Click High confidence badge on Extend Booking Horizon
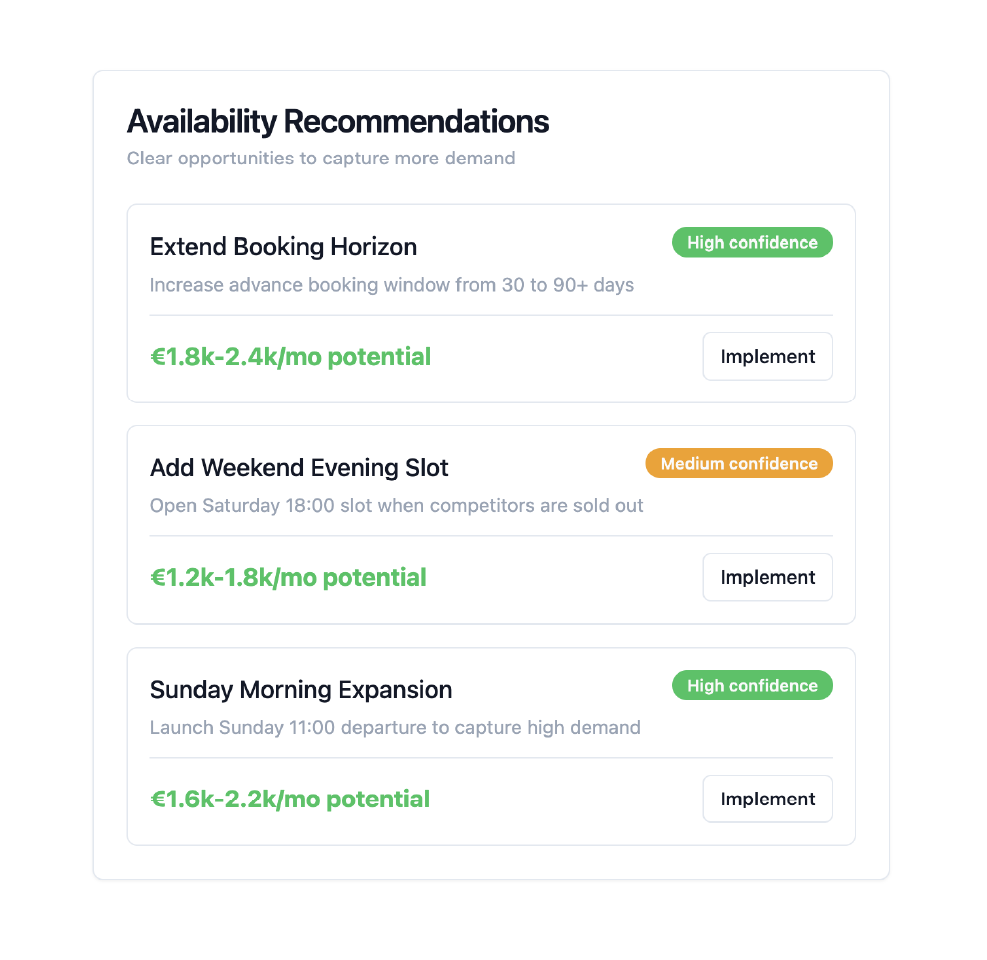This screenshot has height=960, width=987. [x=752, y=243]
